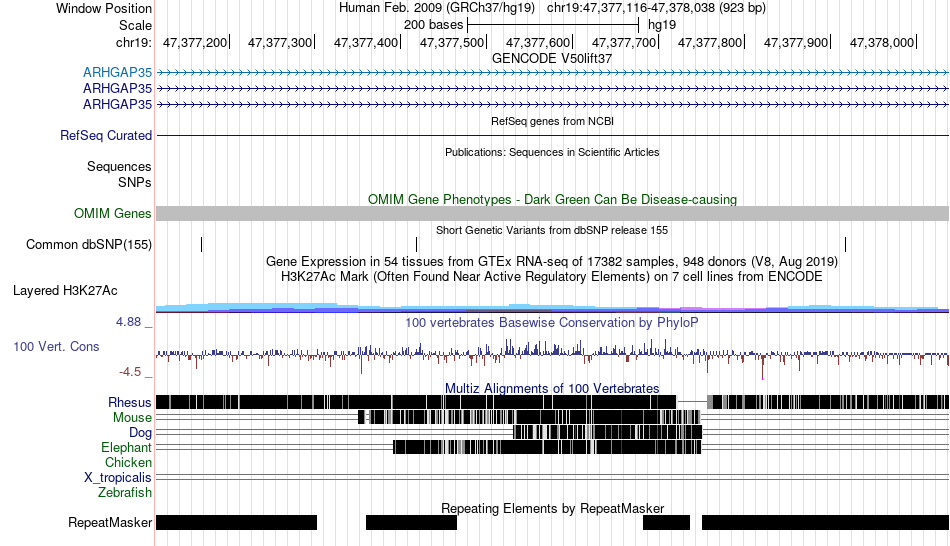Select the Dog alignment row label
This screenshot has width=950, height=546.
pos(140,433)
